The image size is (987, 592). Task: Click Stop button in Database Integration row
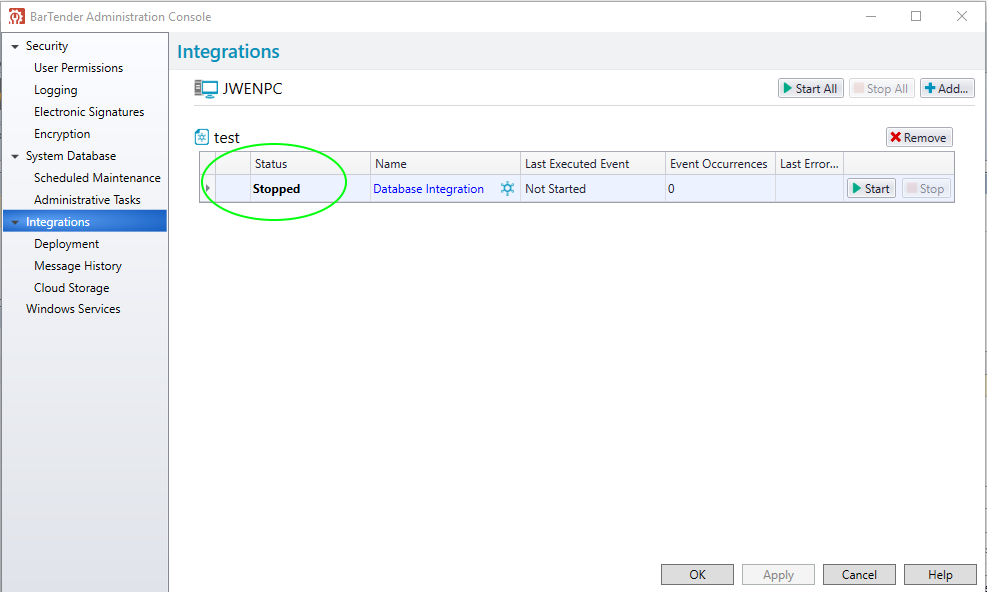point(926,188)
